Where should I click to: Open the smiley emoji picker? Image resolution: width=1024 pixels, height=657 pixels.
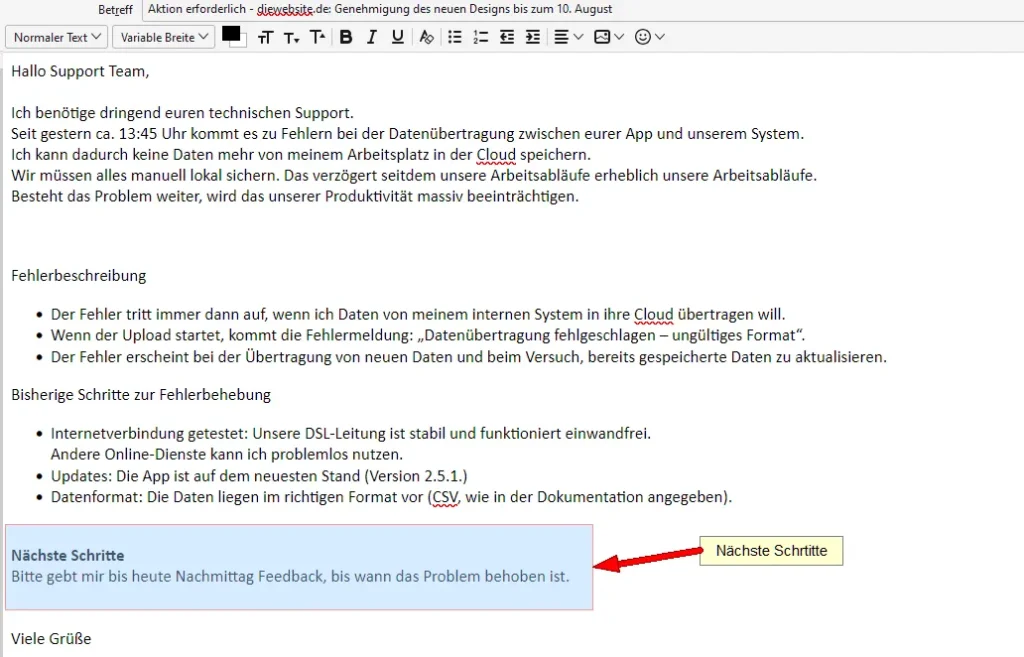(x=650, y=37)
